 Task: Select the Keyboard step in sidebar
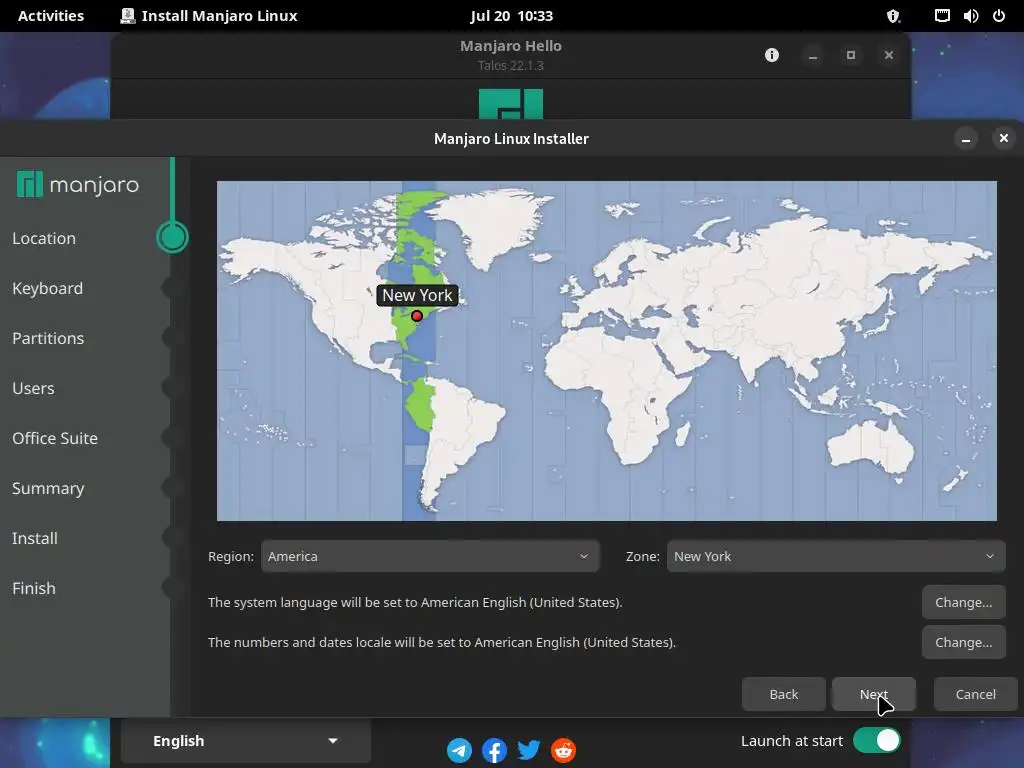pos(47,288)
